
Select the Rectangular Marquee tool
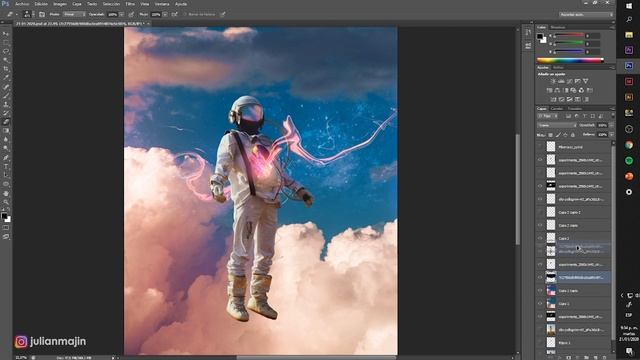6,42
